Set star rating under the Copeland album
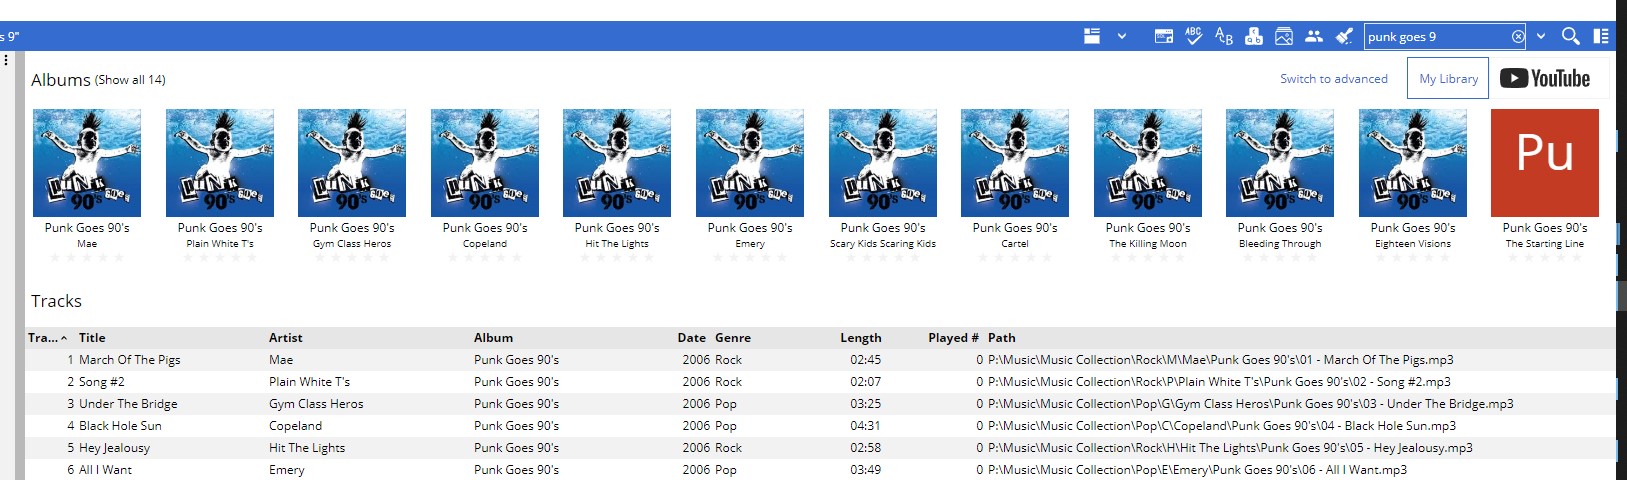The image size is (1627, 480). tap(485, 258)
